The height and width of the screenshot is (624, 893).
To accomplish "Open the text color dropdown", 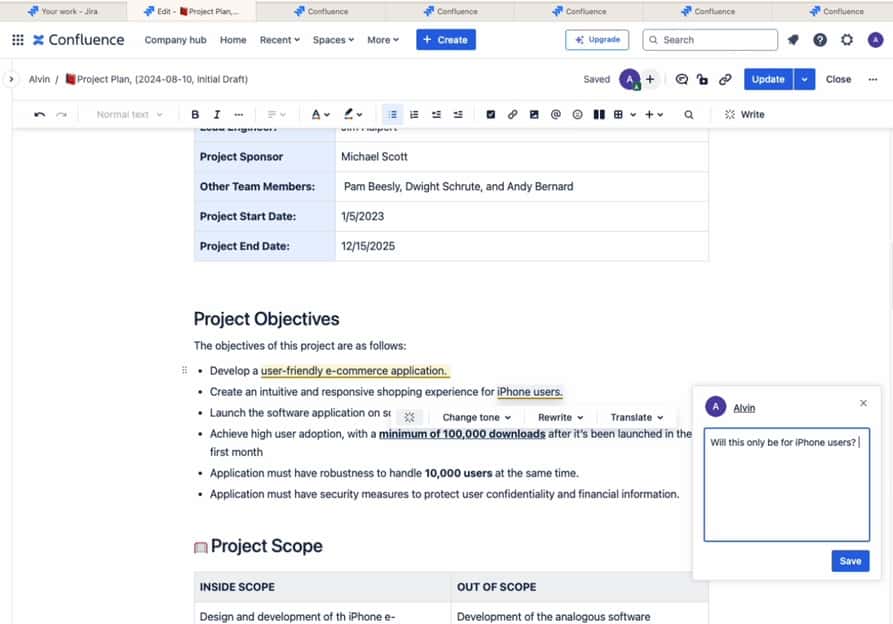I will 321,114.
